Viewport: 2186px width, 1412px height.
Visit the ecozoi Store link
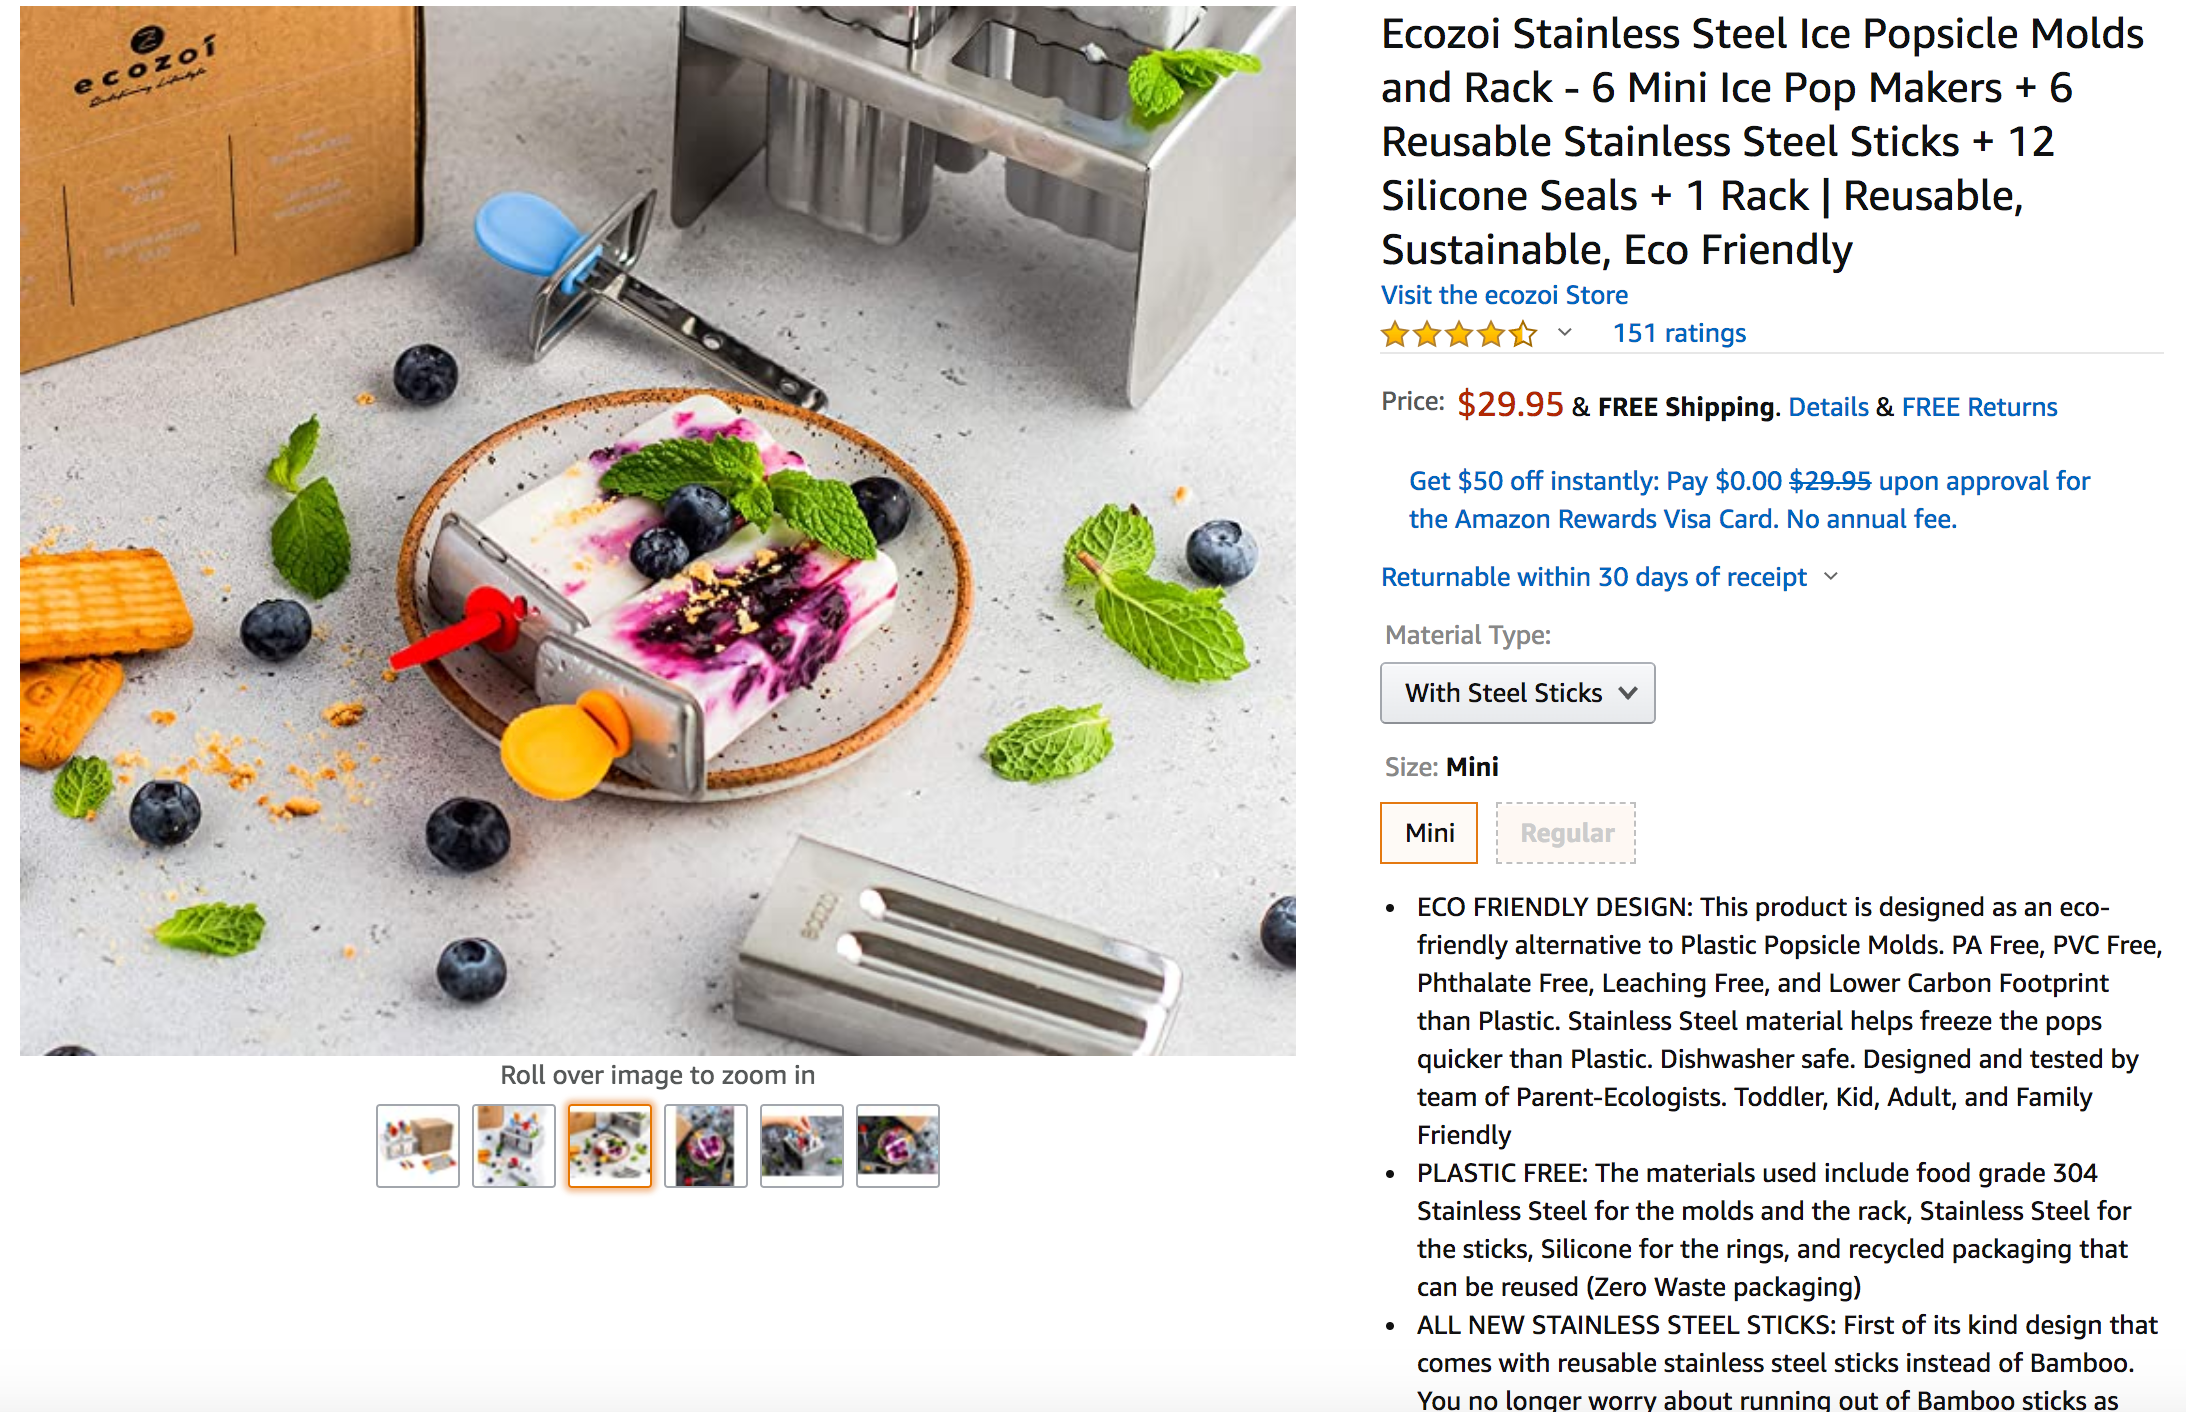click(x=1504, y=295)
